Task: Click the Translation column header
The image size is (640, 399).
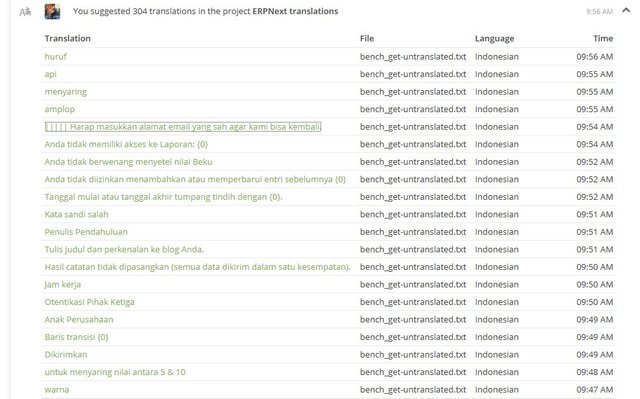Action: [x=67, y=39]
